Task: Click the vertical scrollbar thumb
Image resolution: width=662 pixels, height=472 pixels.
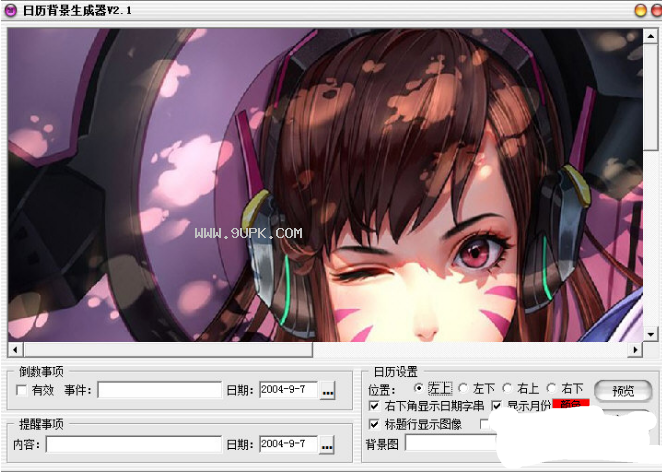Action: (650, 97)
